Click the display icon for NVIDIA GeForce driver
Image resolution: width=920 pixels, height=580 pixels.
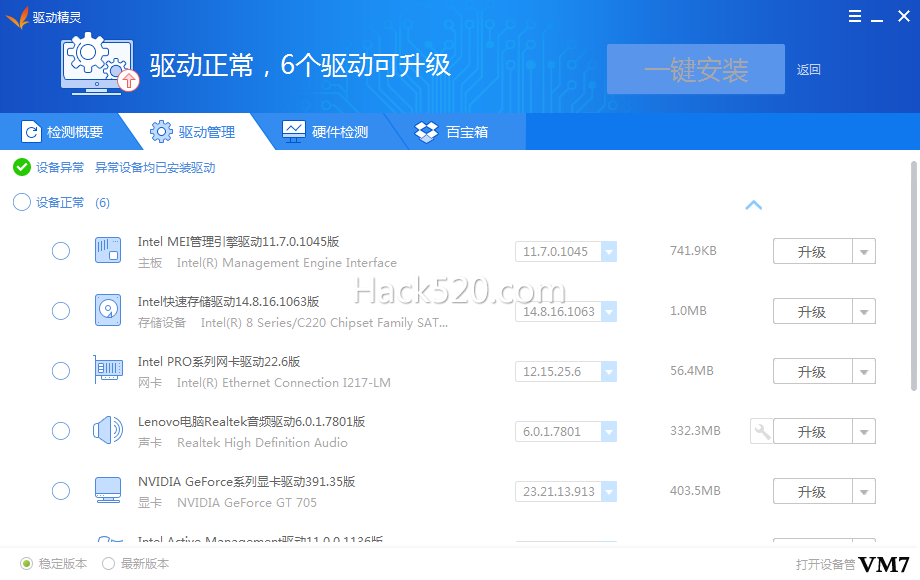click(108, 490)
